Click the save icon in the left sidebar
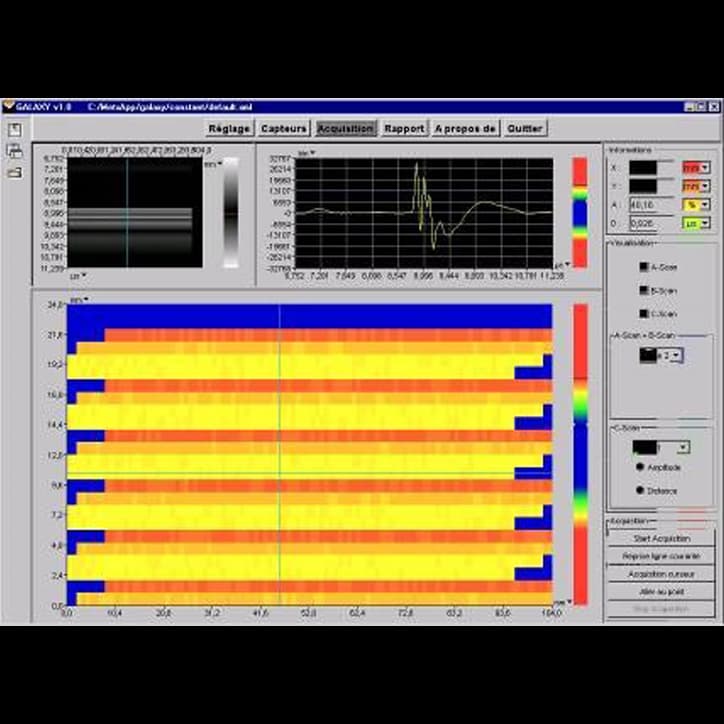Screen dimensions: 724x724 [x=15, y=130]
